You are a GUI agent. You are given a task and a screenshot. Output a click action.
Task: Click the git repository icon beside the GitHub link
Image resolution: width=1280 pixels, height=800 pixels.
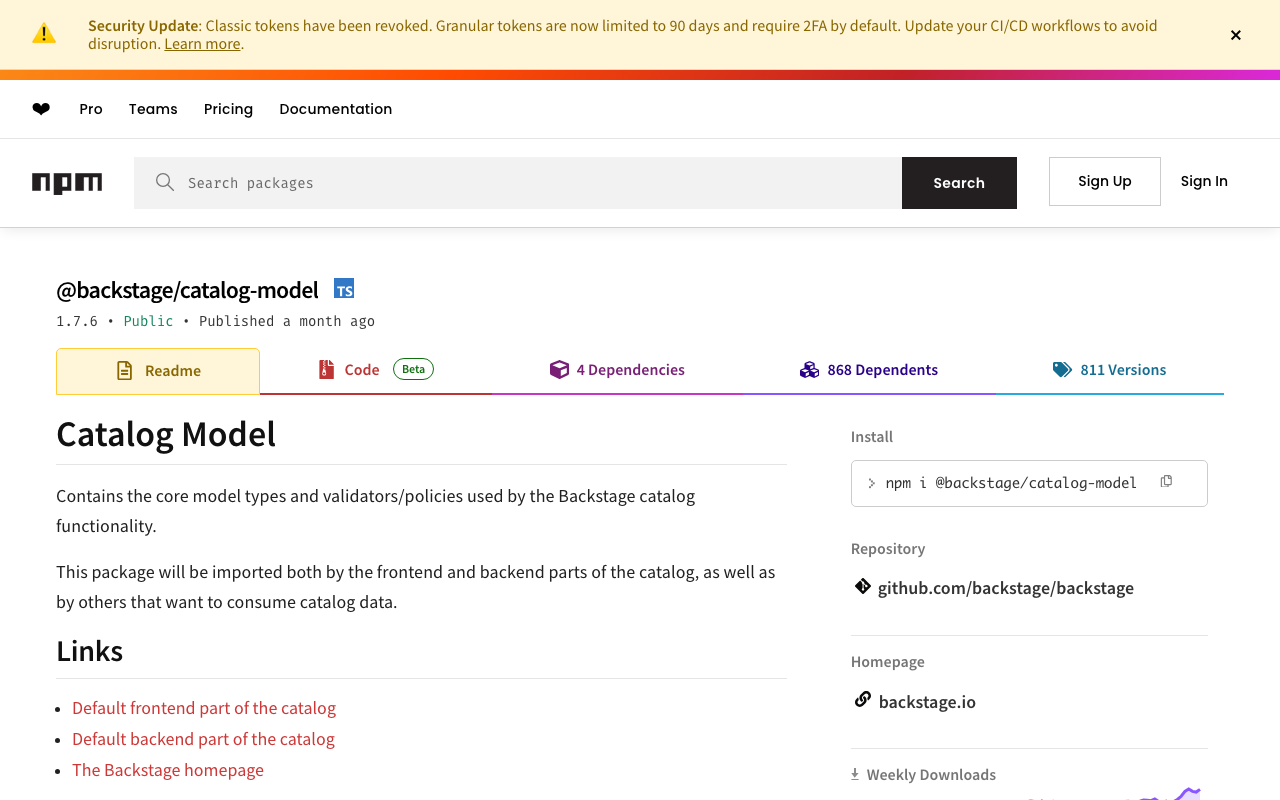point(862,586)
